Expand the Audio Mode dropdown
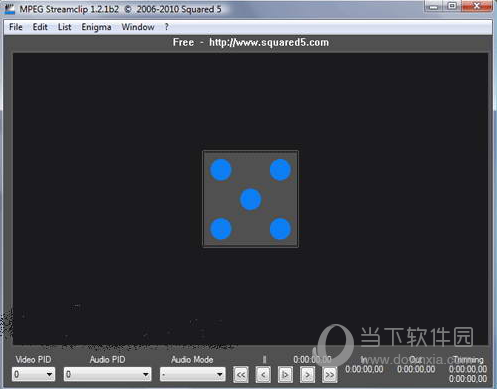Viewport: 497px width, 389px height. click(192, 374)
